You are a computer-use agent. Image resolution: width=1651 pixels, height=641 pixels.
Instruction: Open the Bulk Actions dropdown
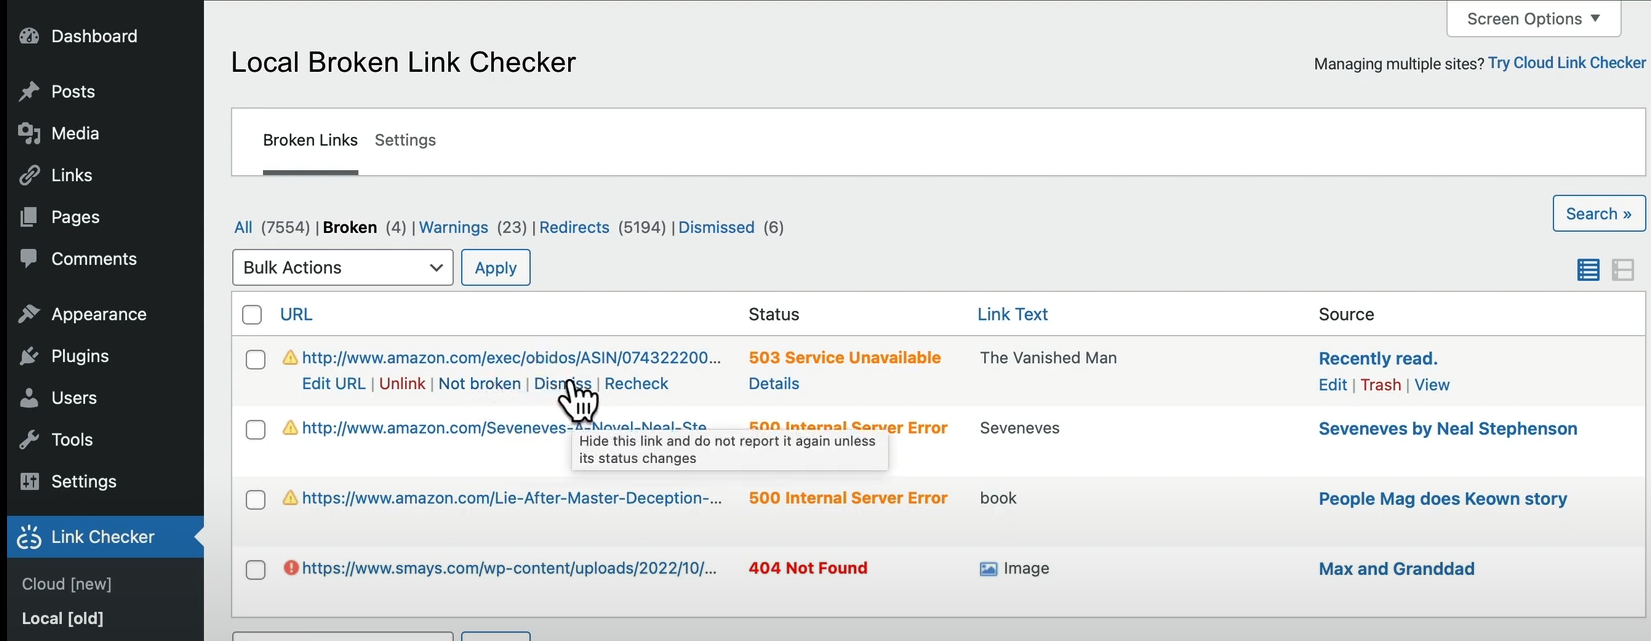(342, 268)
